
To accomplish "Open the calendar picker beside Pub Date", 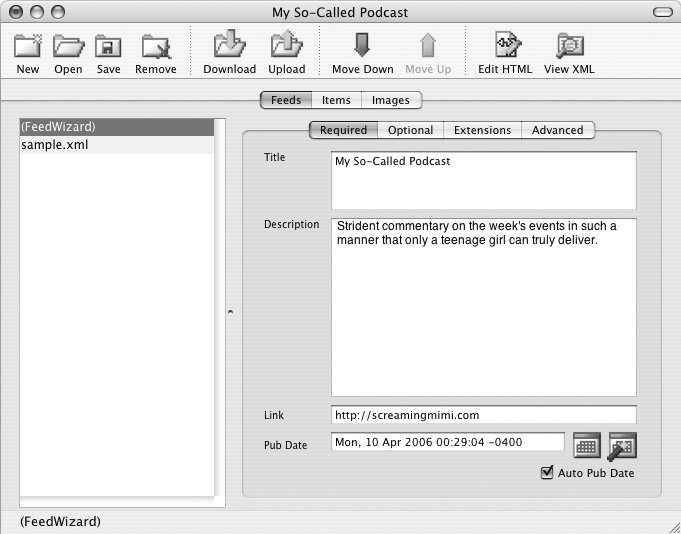I will [x=587, y=445].
